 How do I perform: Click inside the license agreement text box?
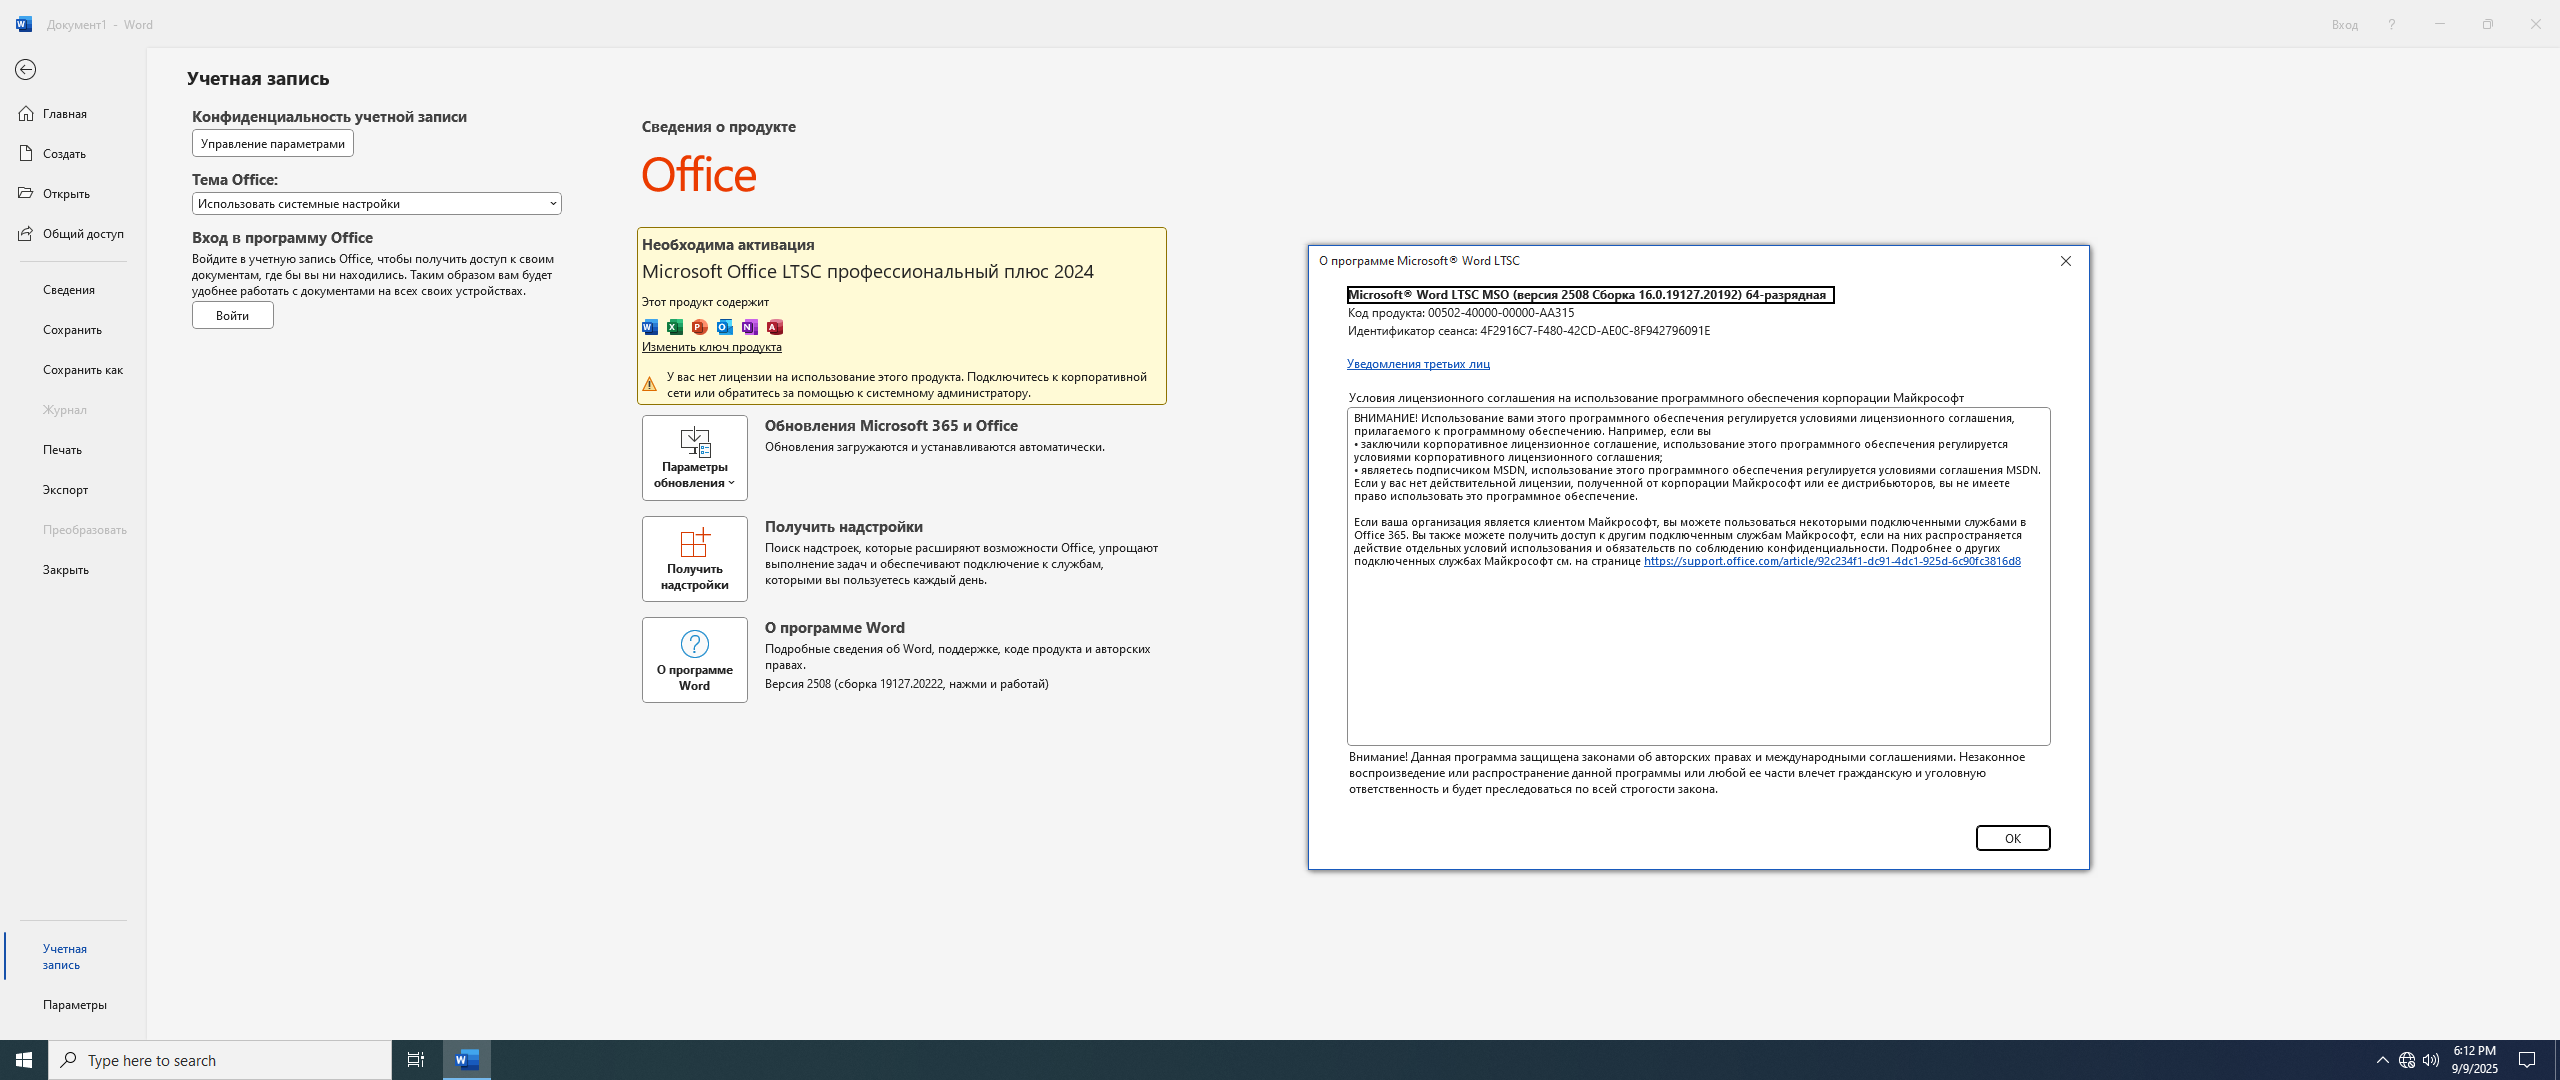[x=1698, y=576]
